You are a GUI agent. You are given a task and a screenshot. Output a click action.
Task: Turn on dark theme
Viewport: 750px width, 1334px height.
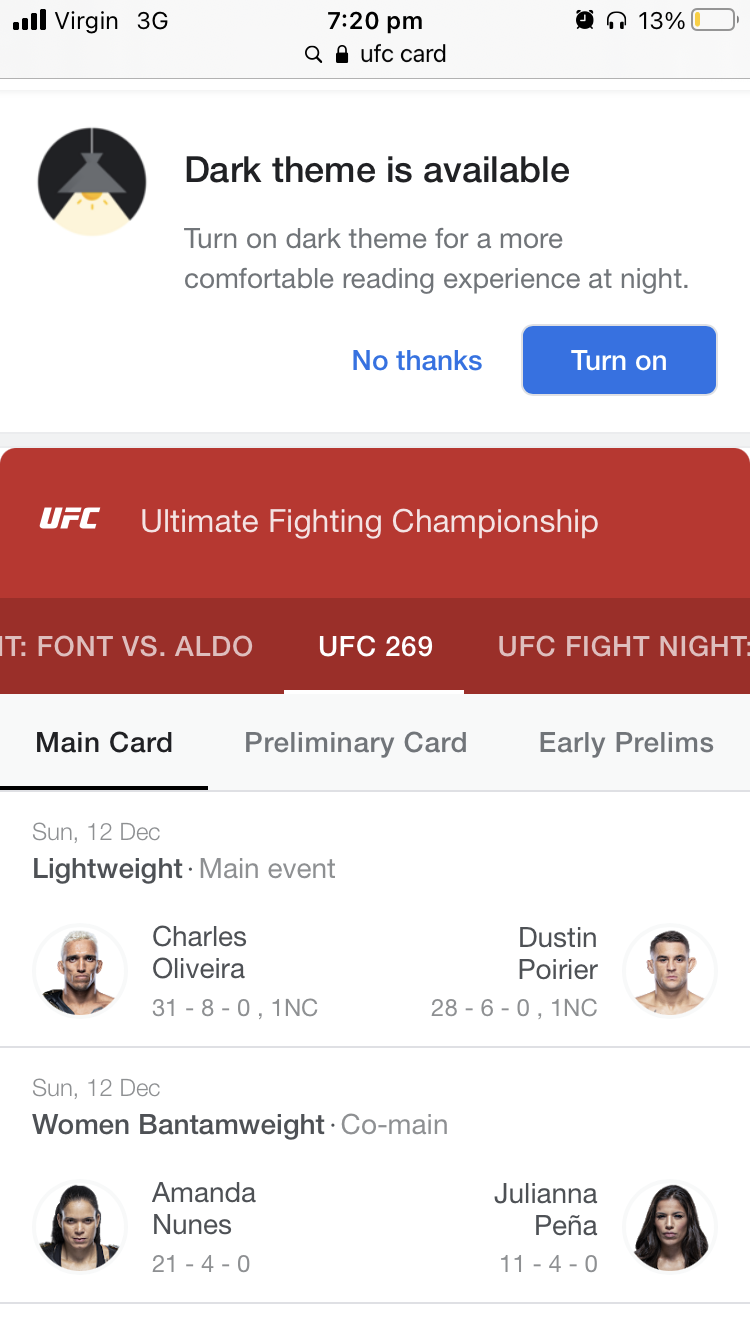[619, 360]
